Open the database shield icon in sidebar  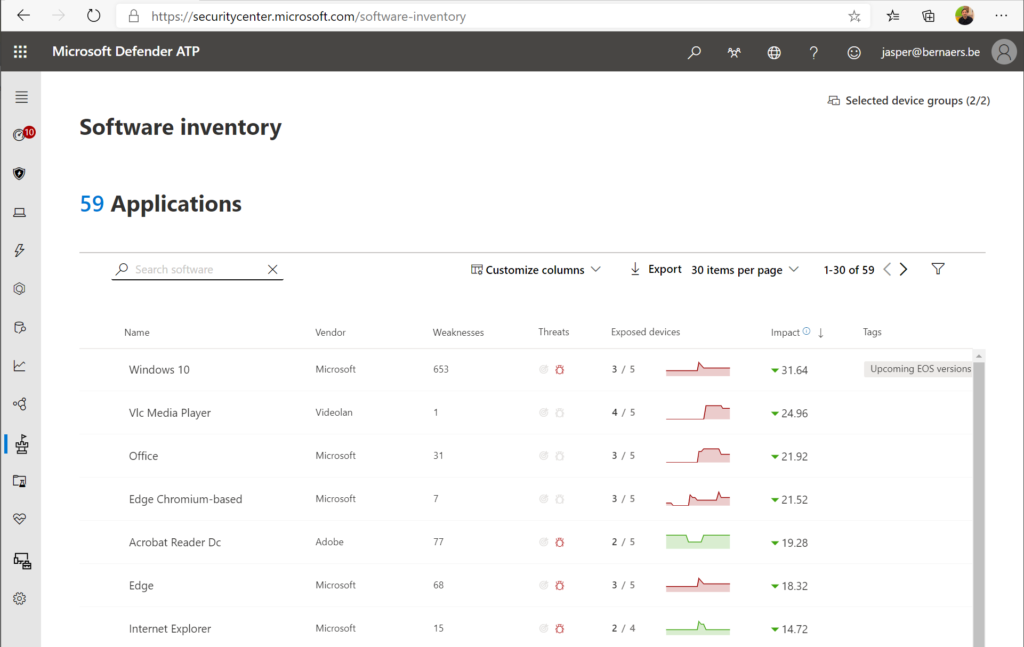pyautogui.click(x=20, y=327)
